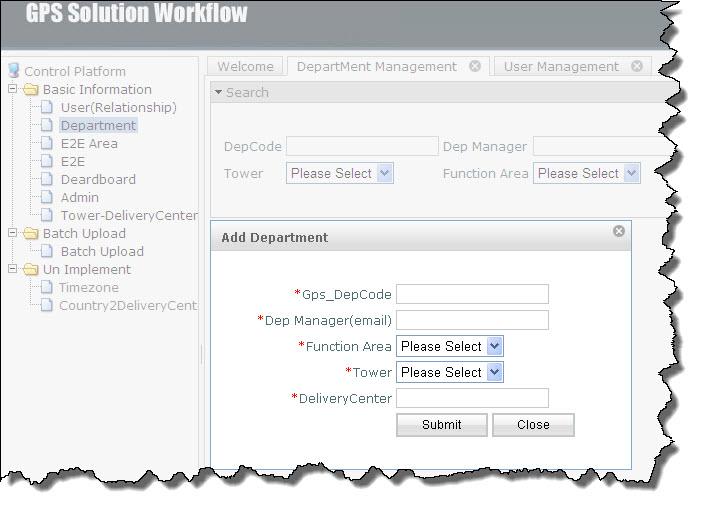Viewport: 702px width, 507px height.
Task: Collapse the Basic Information tree node
Action: [x=13, y=89]
